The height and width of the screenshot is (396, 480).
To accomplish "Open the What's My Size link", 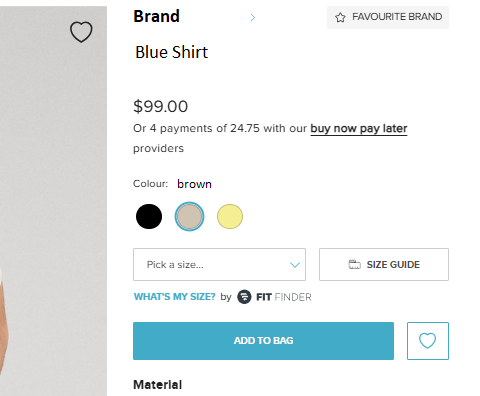I will pos(175,297).
